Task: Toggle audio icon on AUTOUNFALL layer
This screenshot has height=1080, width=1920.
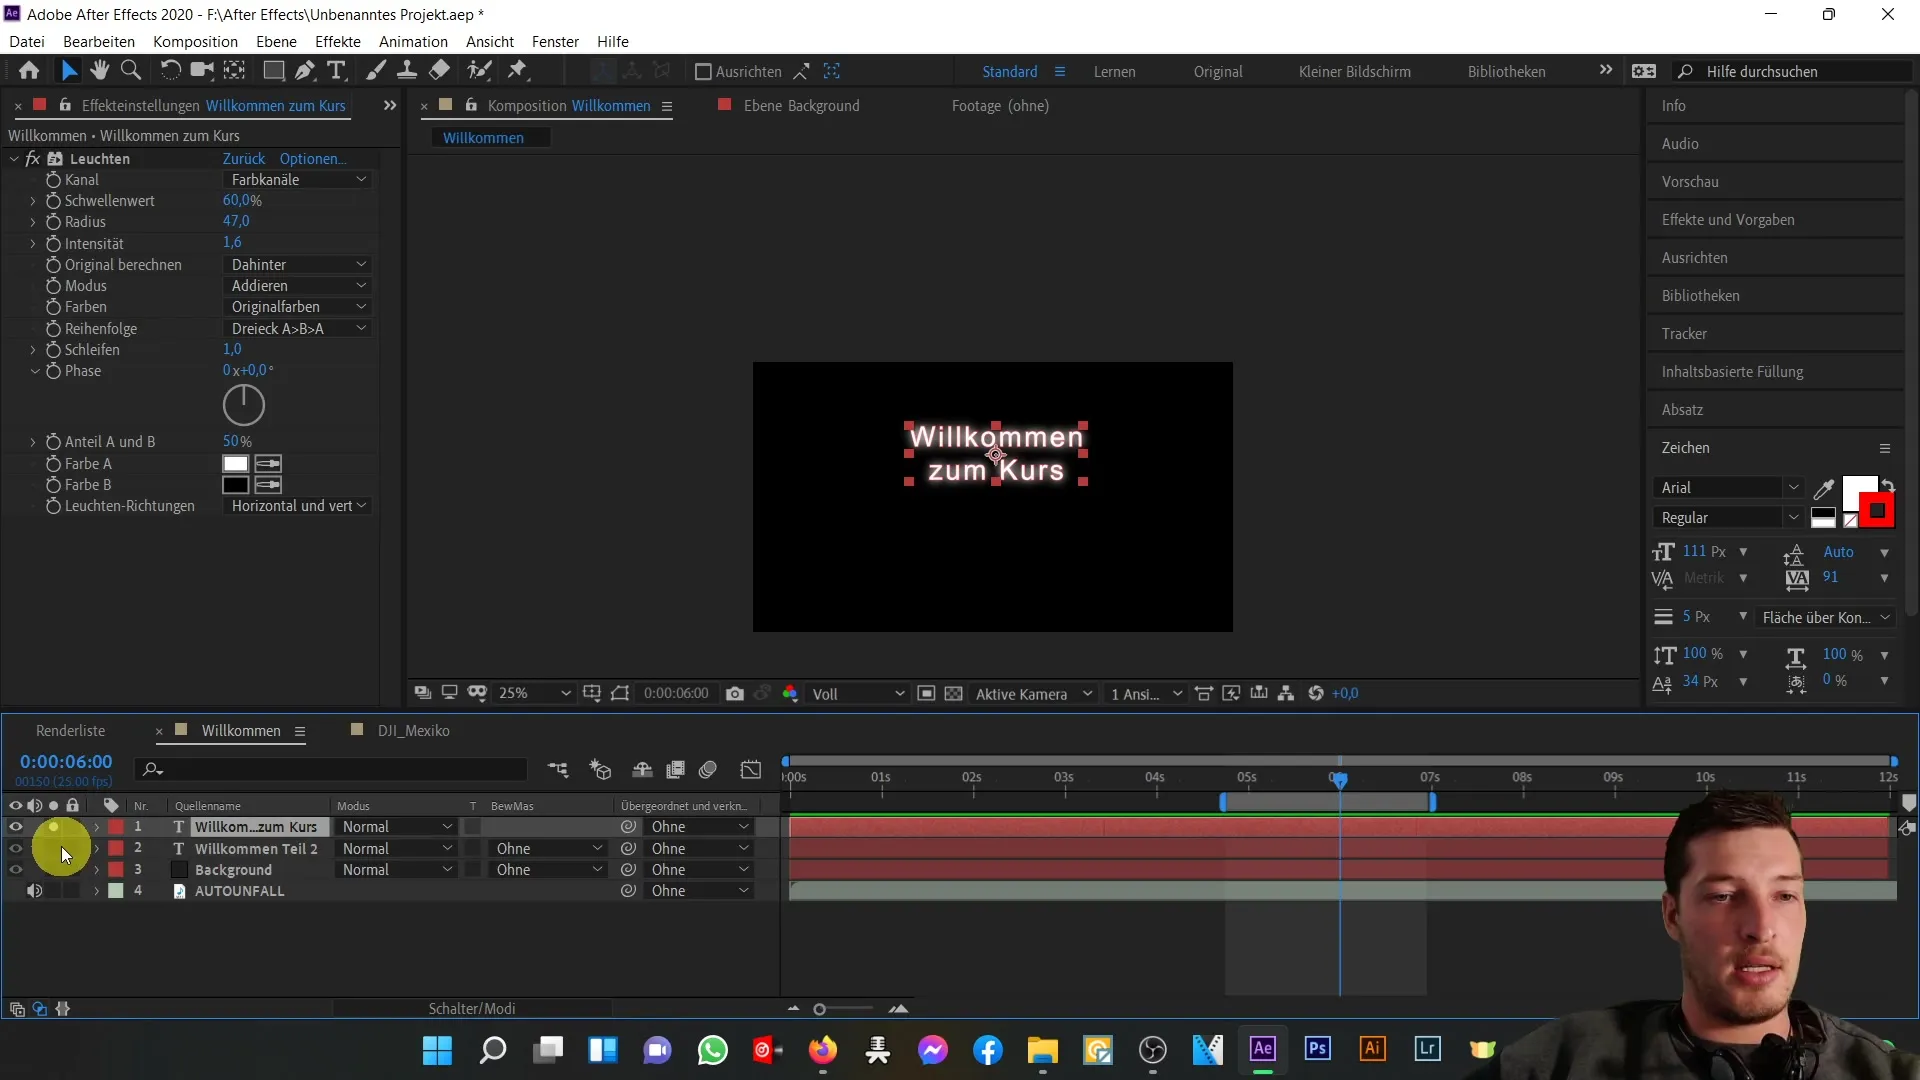Action: 34,891
